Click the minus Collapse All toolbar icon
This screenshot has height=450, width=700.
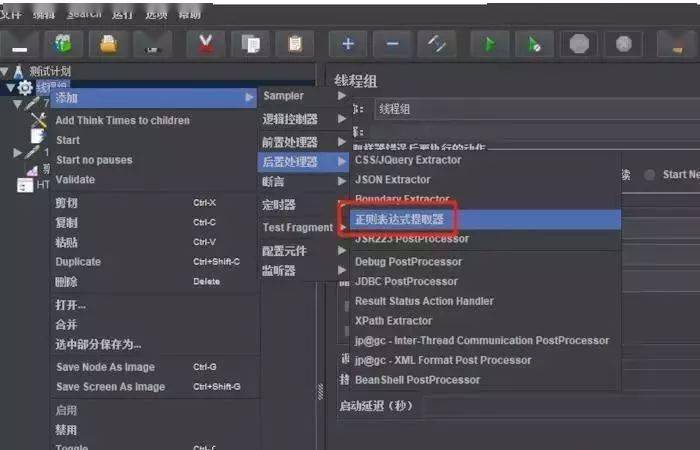(x=392, y=44)
